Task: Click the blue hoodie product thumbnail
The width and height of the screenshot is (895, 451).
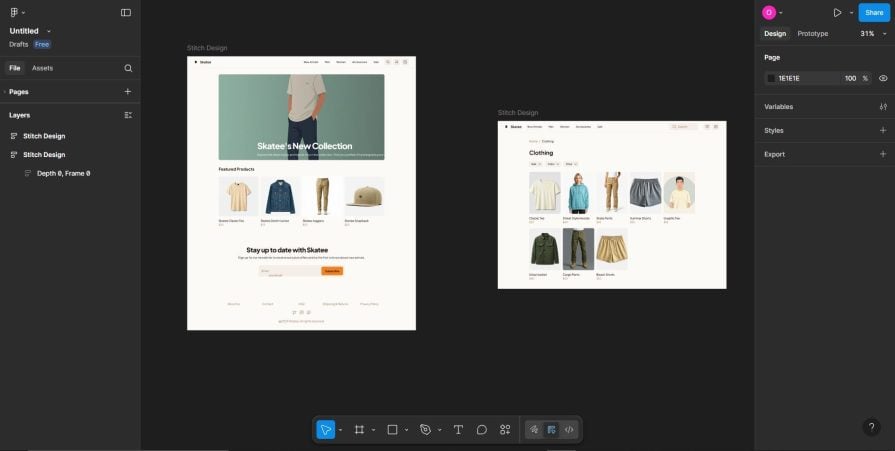Action: point(578,193)
